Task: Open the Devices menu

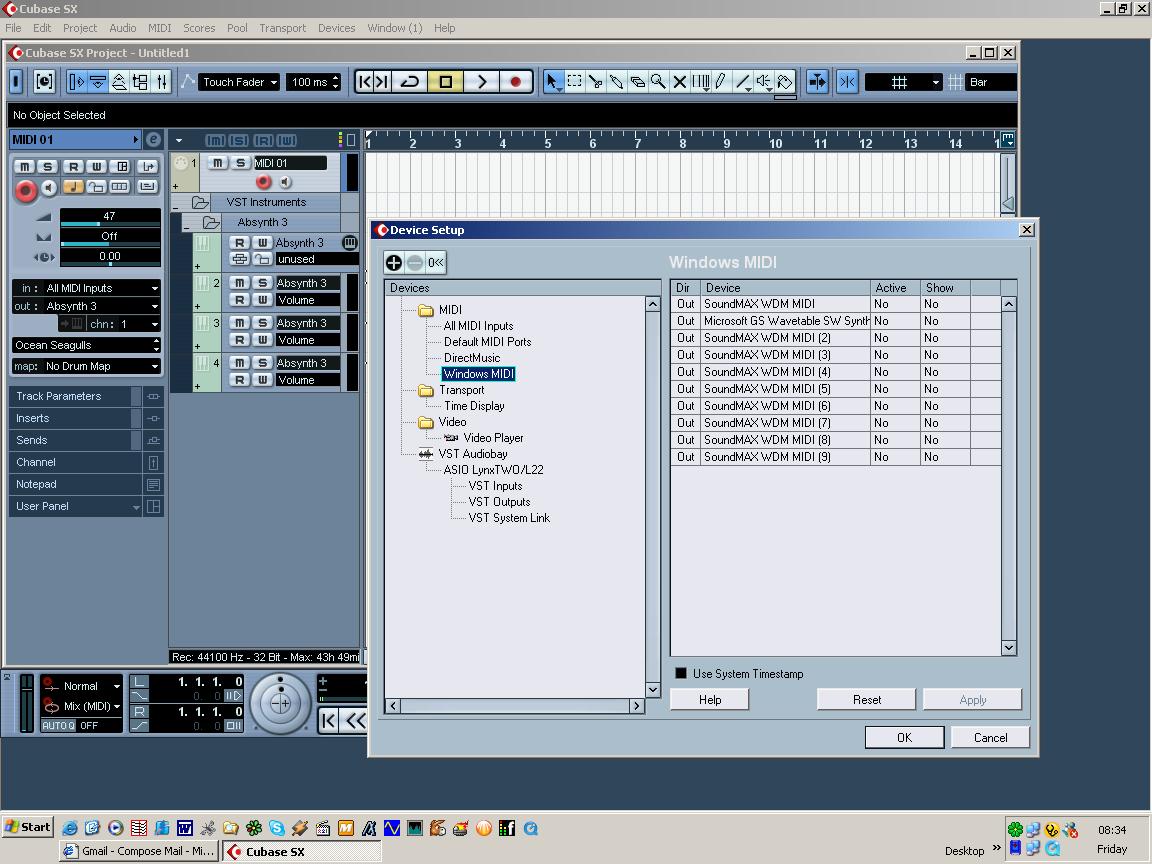Action: pyautogui.click(x=336, y=28)
